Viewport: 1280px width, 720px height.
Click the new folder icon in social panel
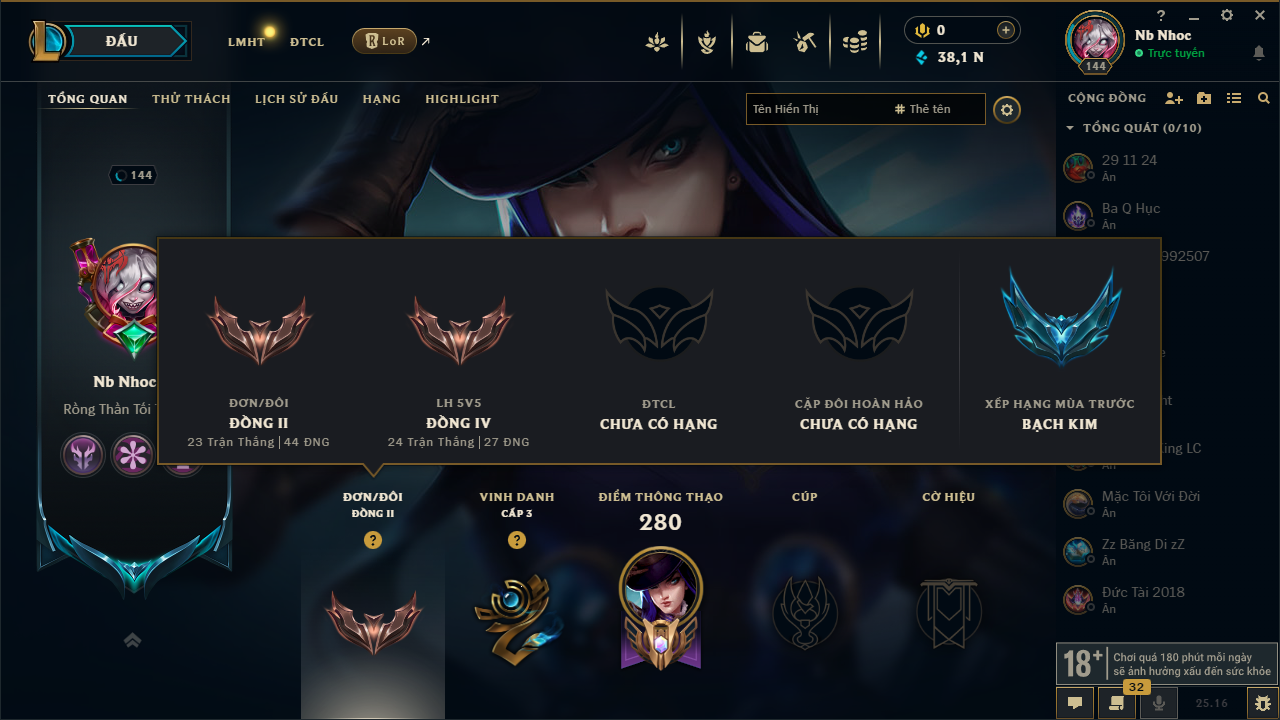(x=1204, y=98)
